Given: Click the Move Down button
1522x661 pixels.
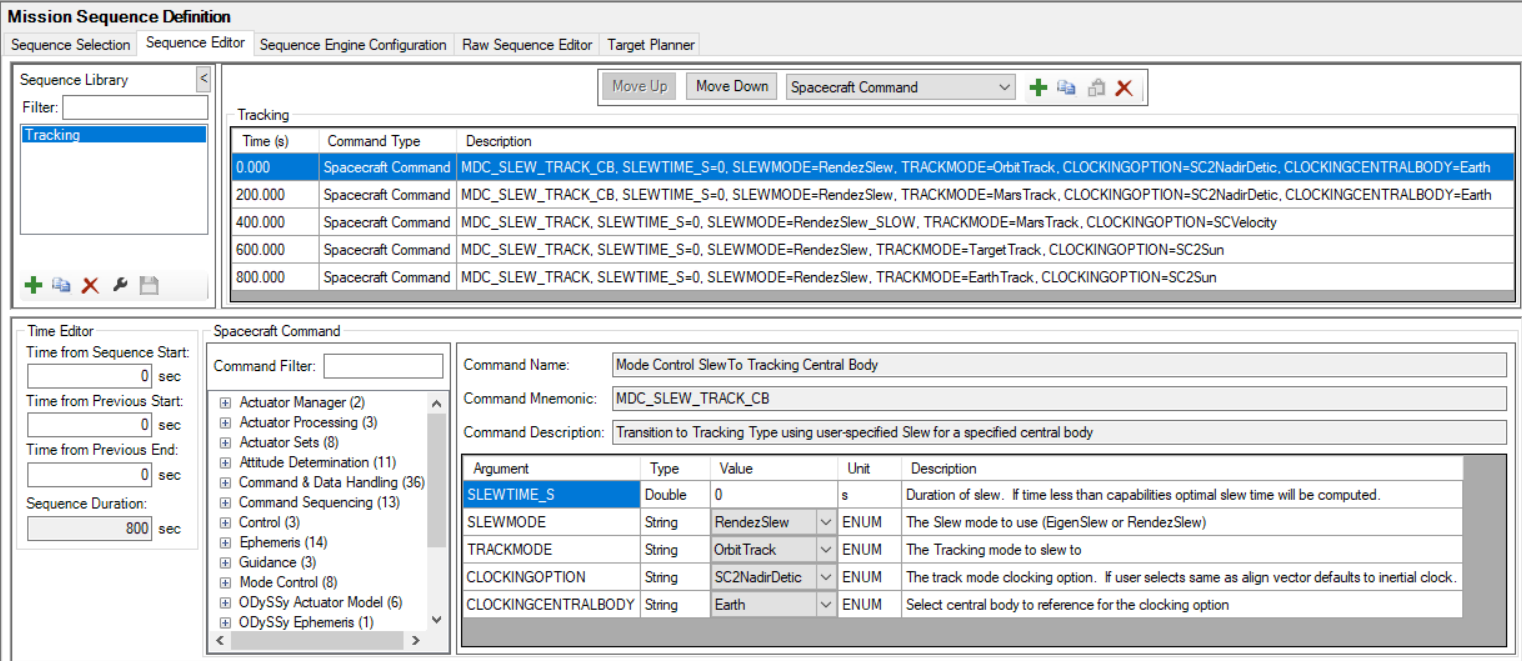Looking at the screenshot, I should (x=732, y=87).
